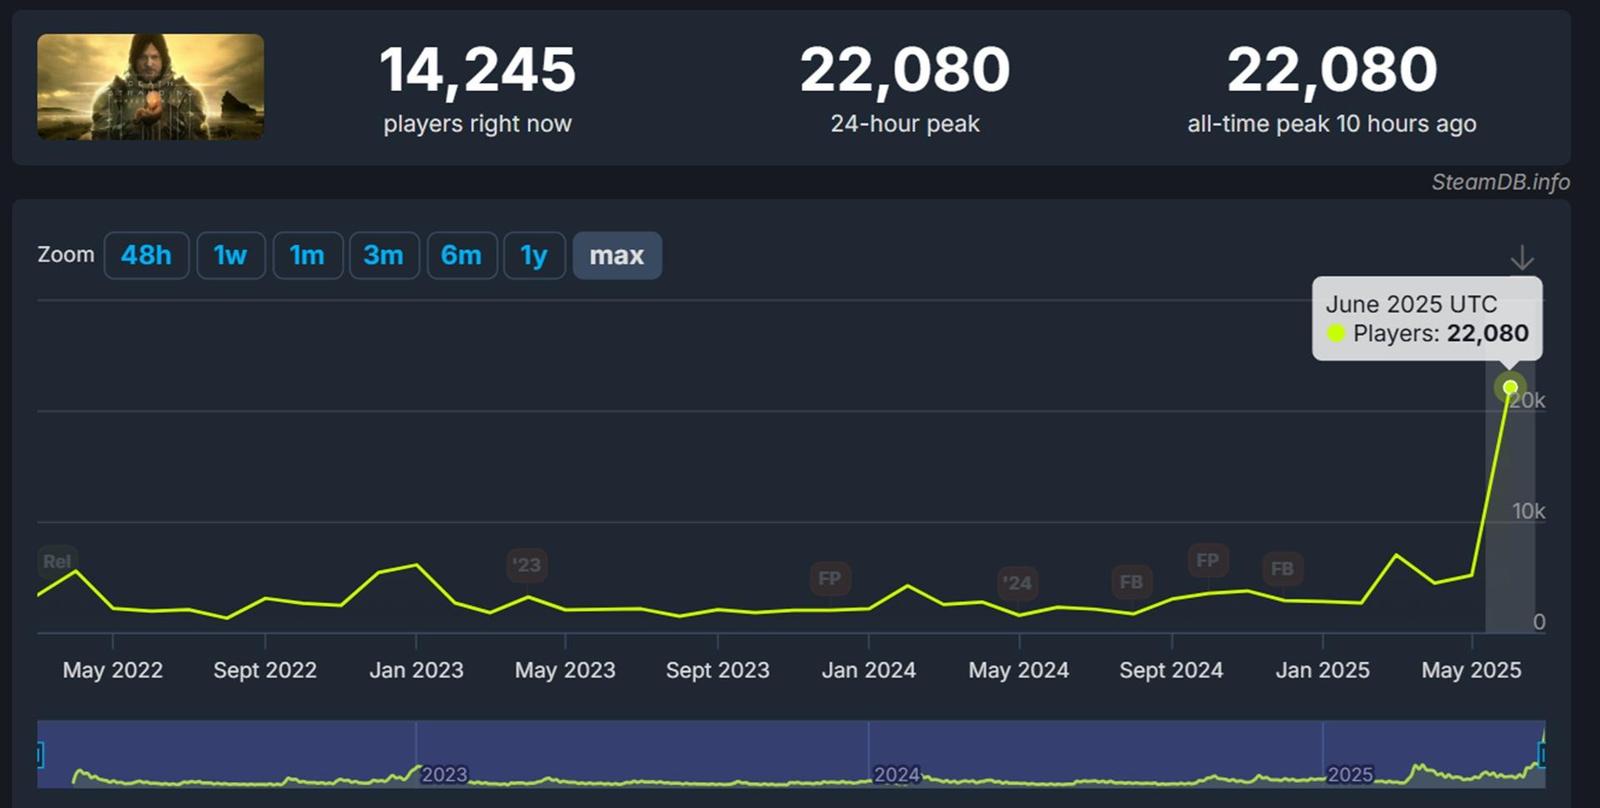Select the FP marker before Jan 2024
Viewport: 1600px width, 808px height.
(829, 578)
